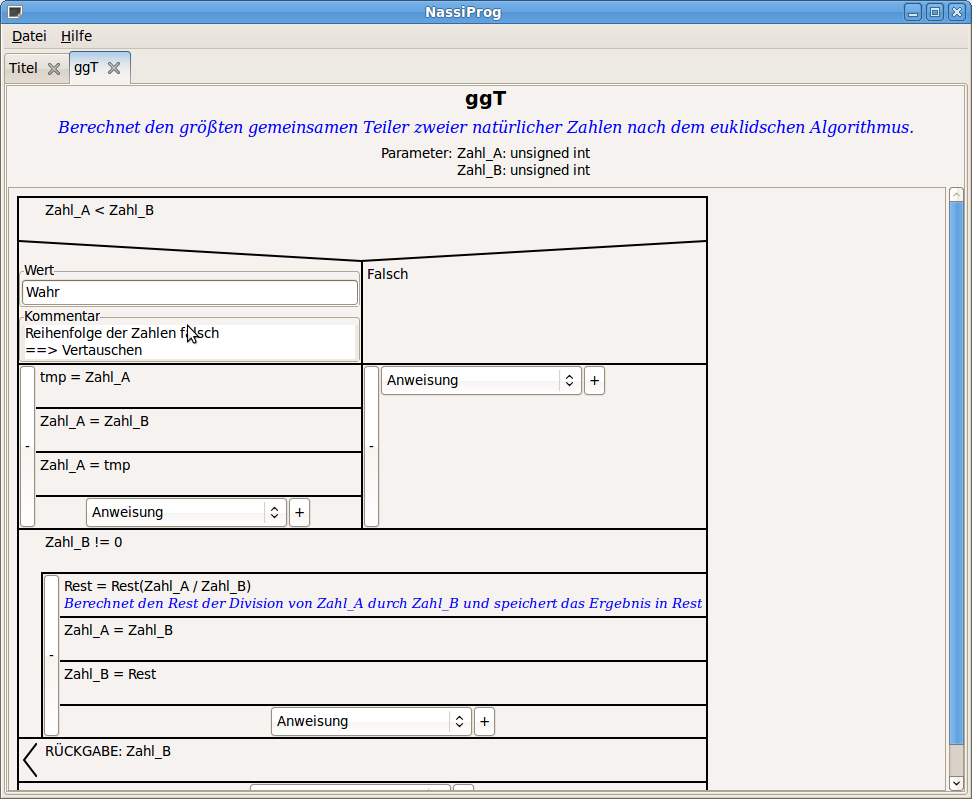The height and width of the screenshot is (799, 972).
Task: Close the NassiProg window
Action: pyautogui.click(x=957, y=12)
